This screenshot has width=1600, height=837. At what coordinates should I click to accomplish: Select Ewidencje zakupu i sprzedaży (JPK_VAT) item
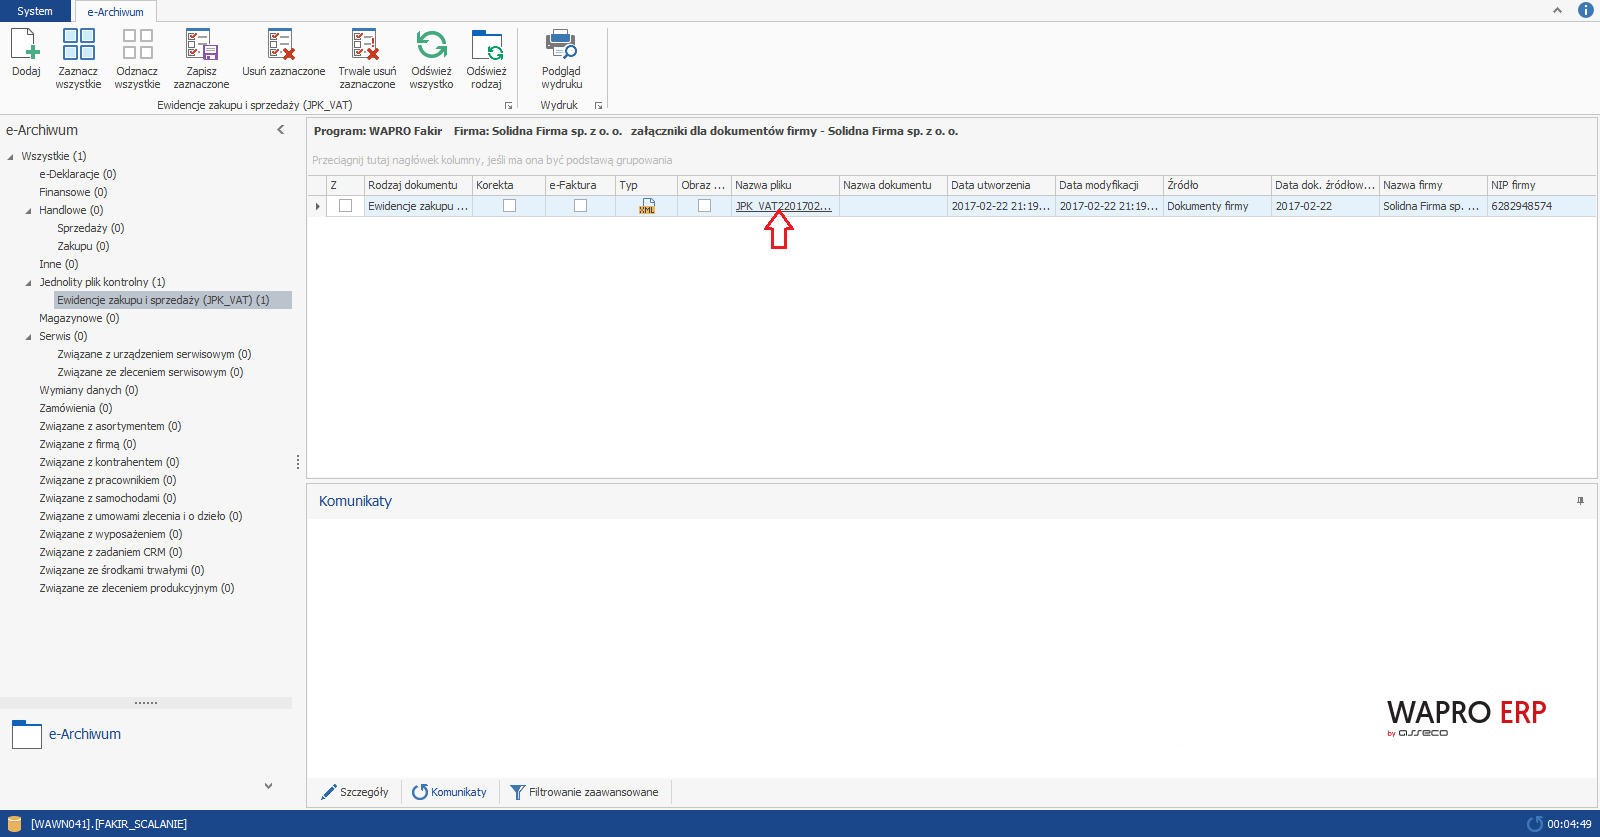point(164,300)
